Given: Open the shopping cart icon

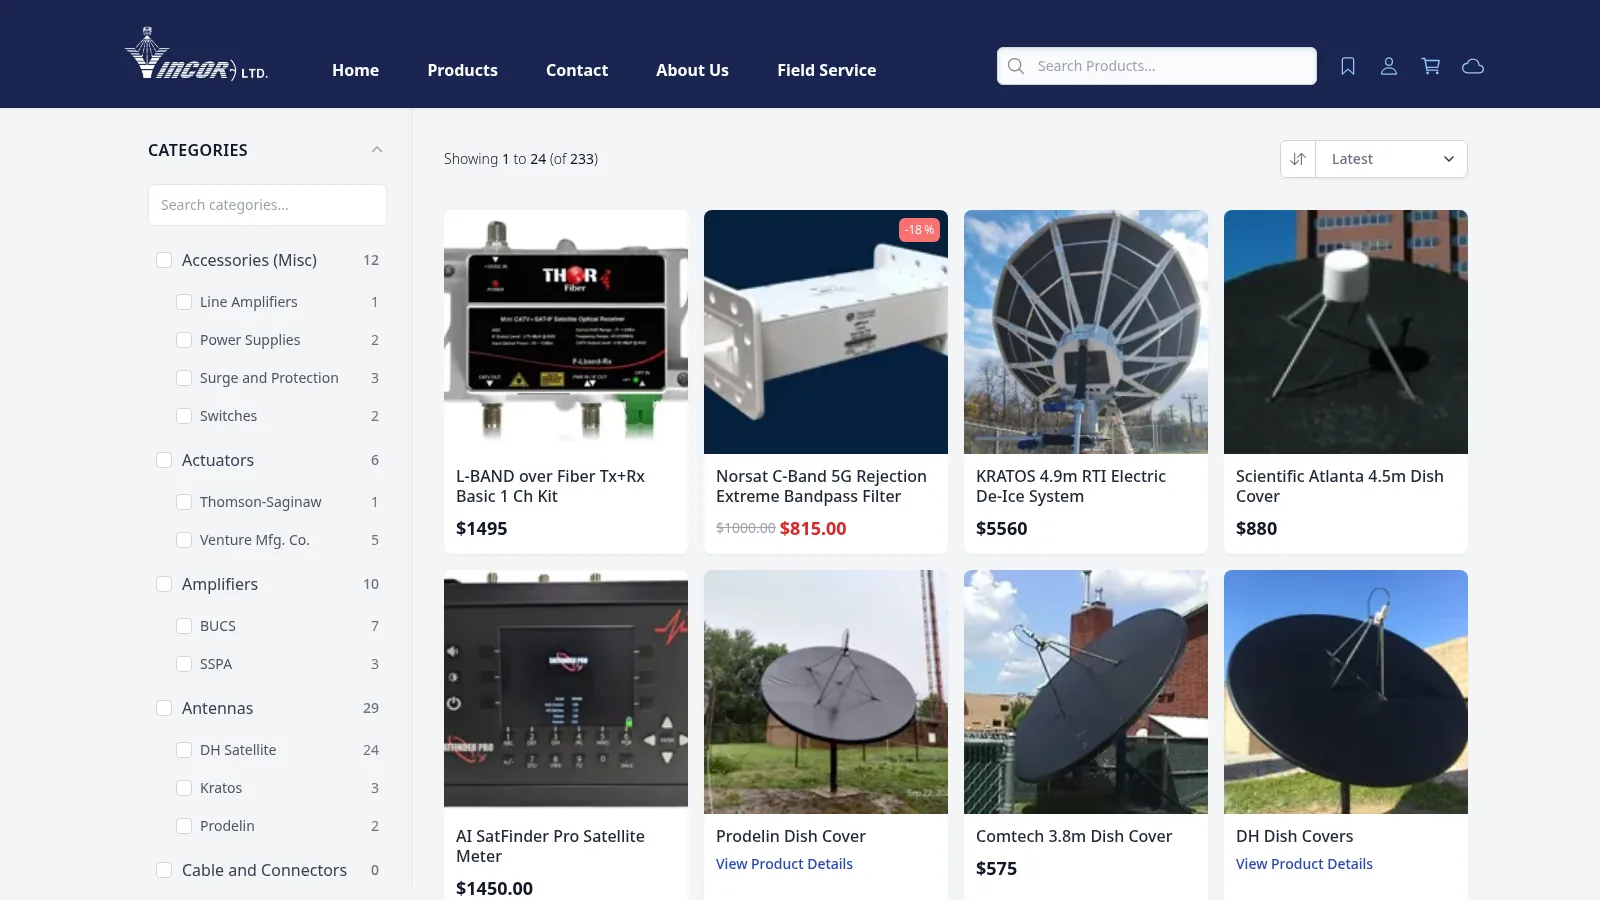Looking at the screenshot, I should coord(1431,66).
